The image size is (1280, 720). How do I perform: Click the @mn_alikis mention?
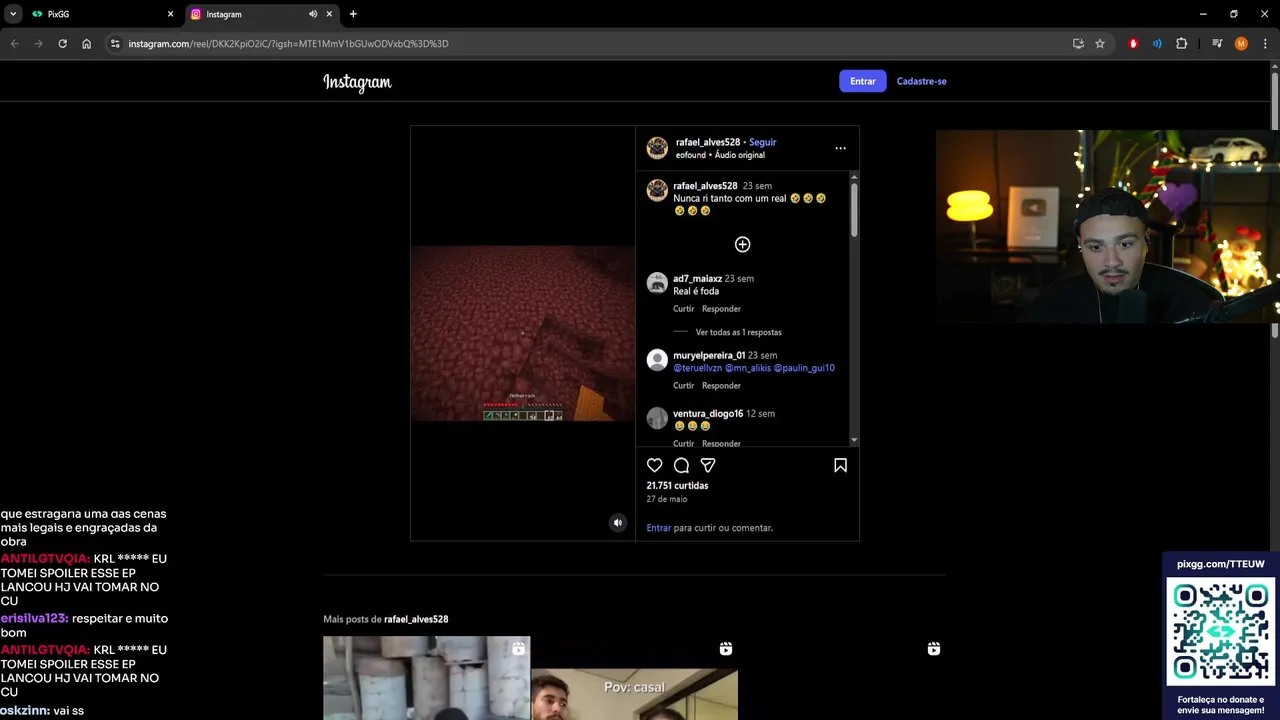tap(747, 368)
